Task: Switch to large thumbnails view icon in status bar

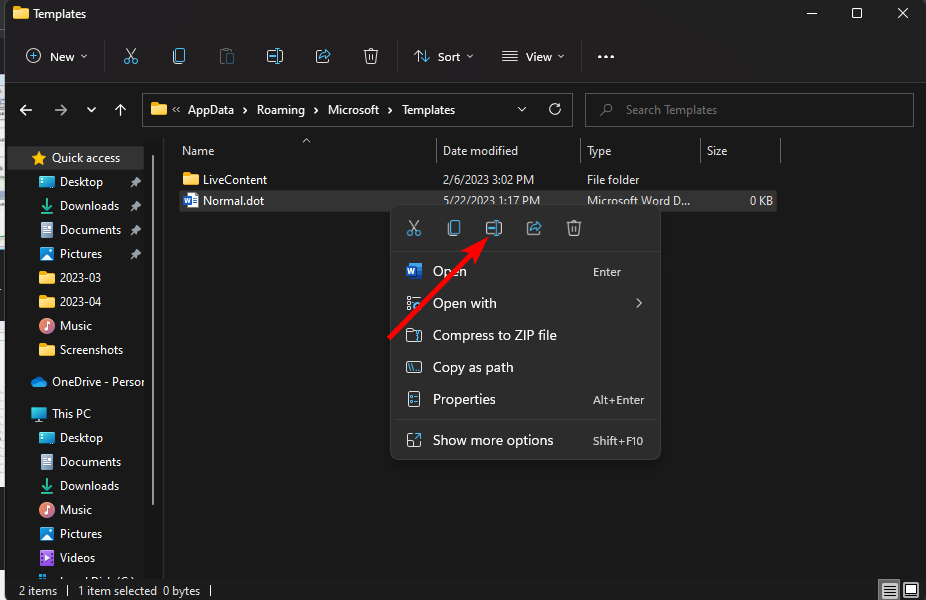Action: click(911, 590)
